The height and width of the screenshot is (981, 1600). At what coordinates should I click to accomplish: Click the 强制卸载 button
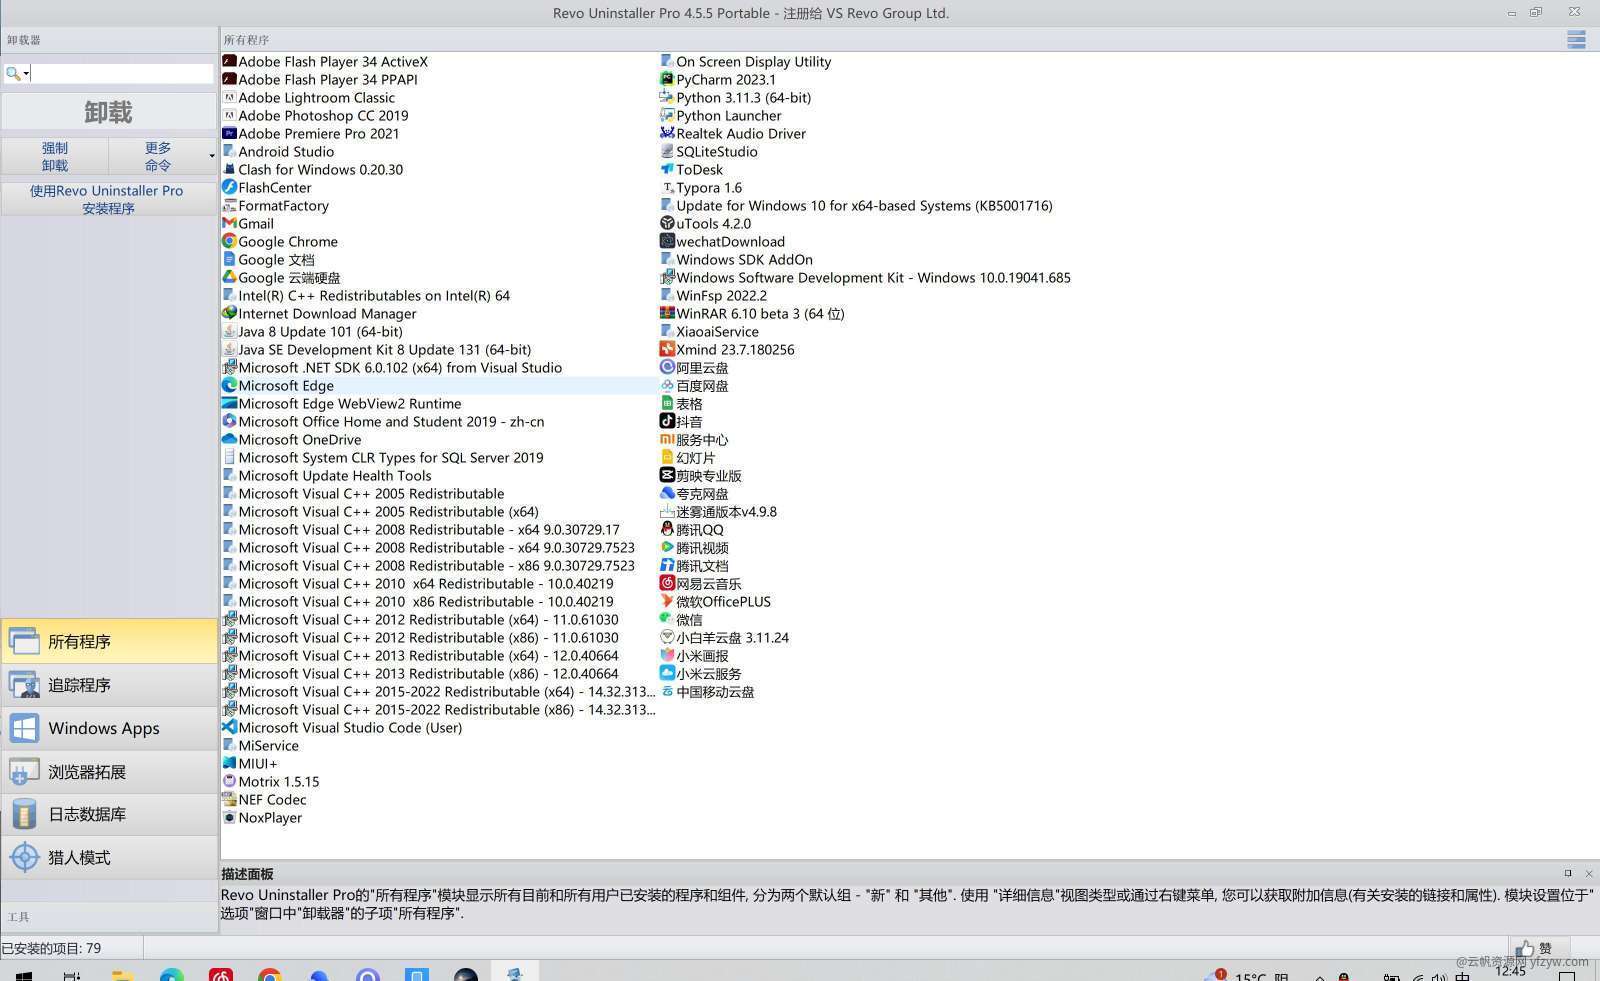point(55,156)
